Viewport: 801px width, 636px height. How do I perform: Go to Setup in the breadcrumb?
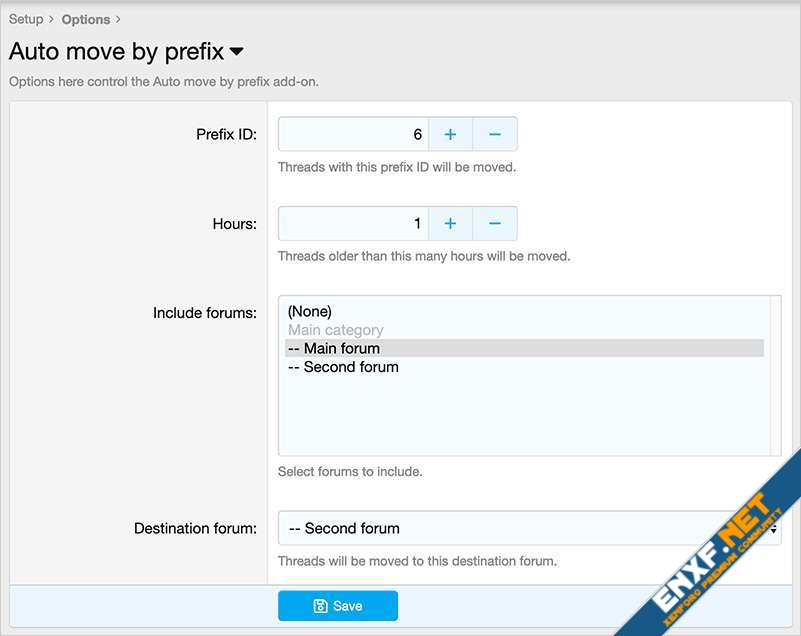[26, 19]
